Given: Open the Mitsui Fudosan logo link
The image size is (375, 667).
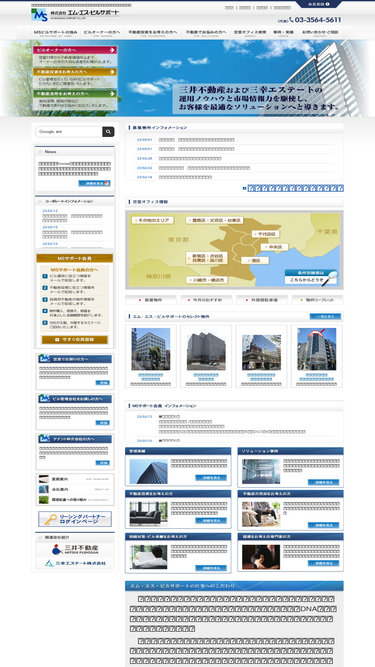Looking at the screenshot, I should point(75,549).
